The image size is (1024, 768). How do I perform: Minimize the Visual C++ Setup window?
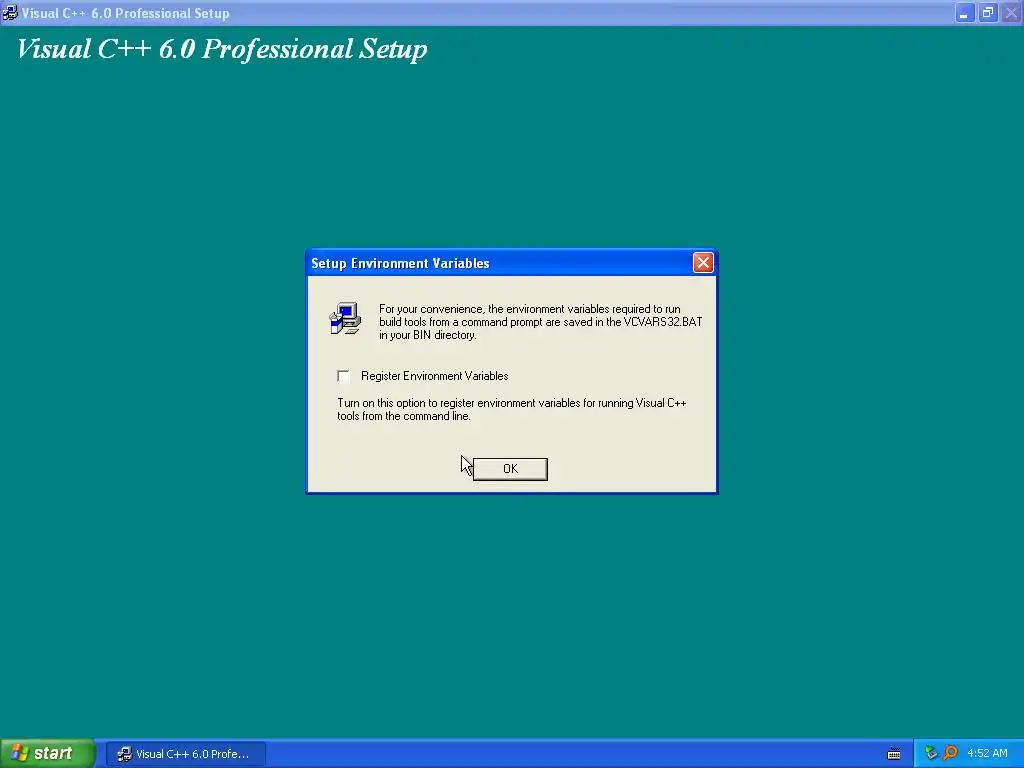click(x=965, y=13)
